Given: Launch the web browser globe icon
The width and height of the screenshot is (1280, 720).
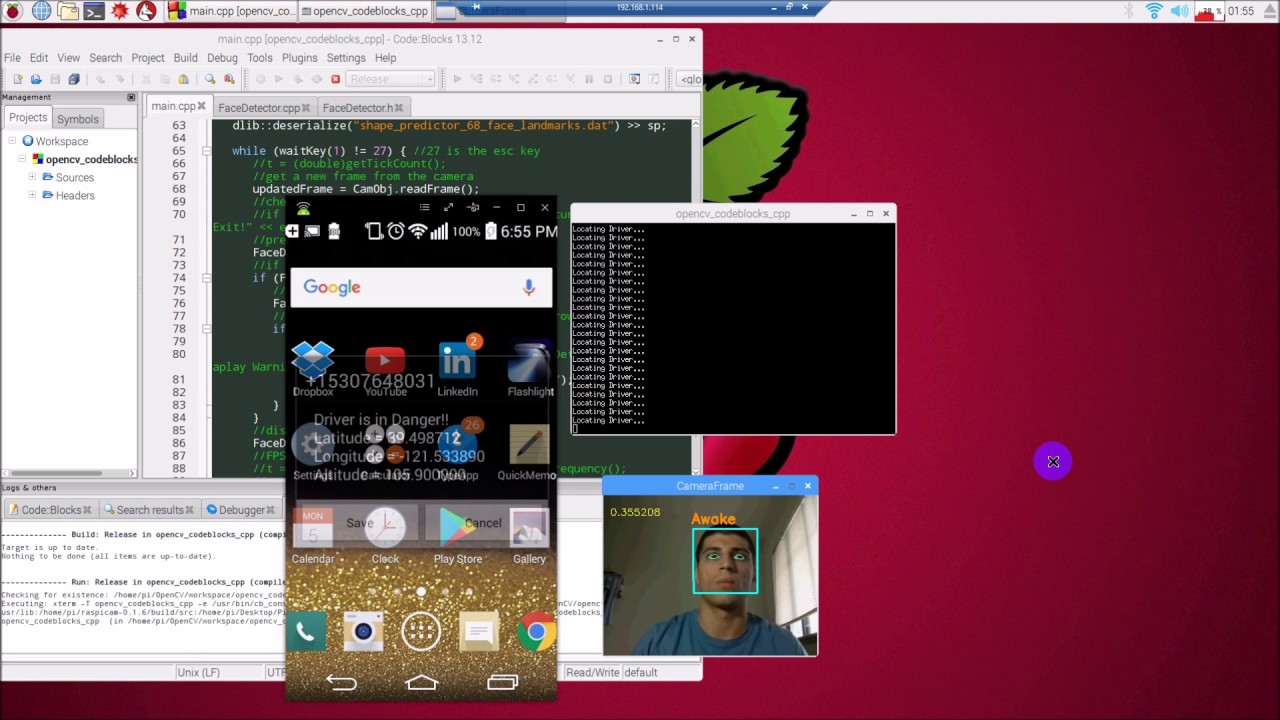Looking at the screenshot, I should coord(41,11).
